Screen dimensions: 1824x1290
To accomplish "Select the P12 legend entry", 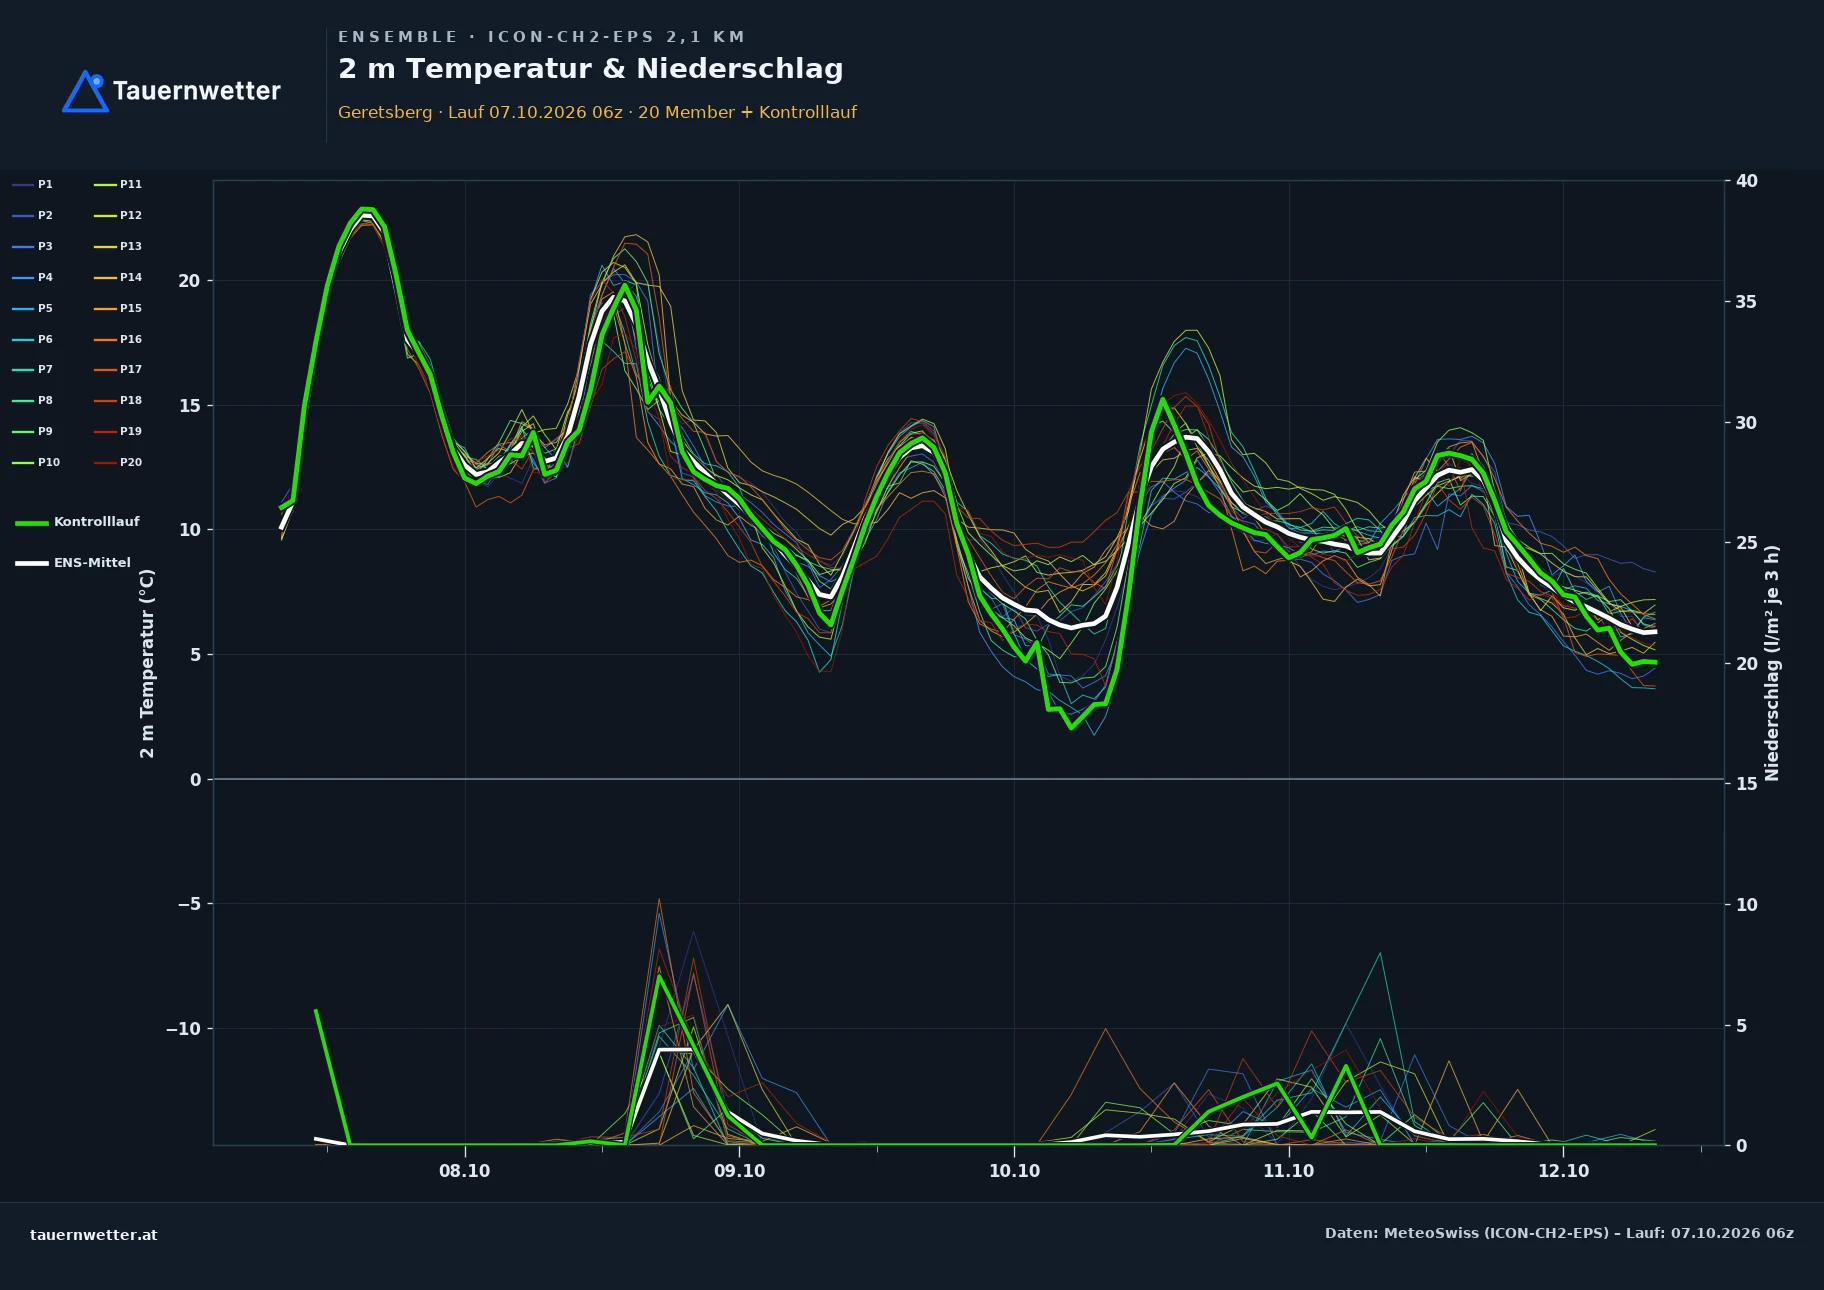I will [x=118, y=215].
